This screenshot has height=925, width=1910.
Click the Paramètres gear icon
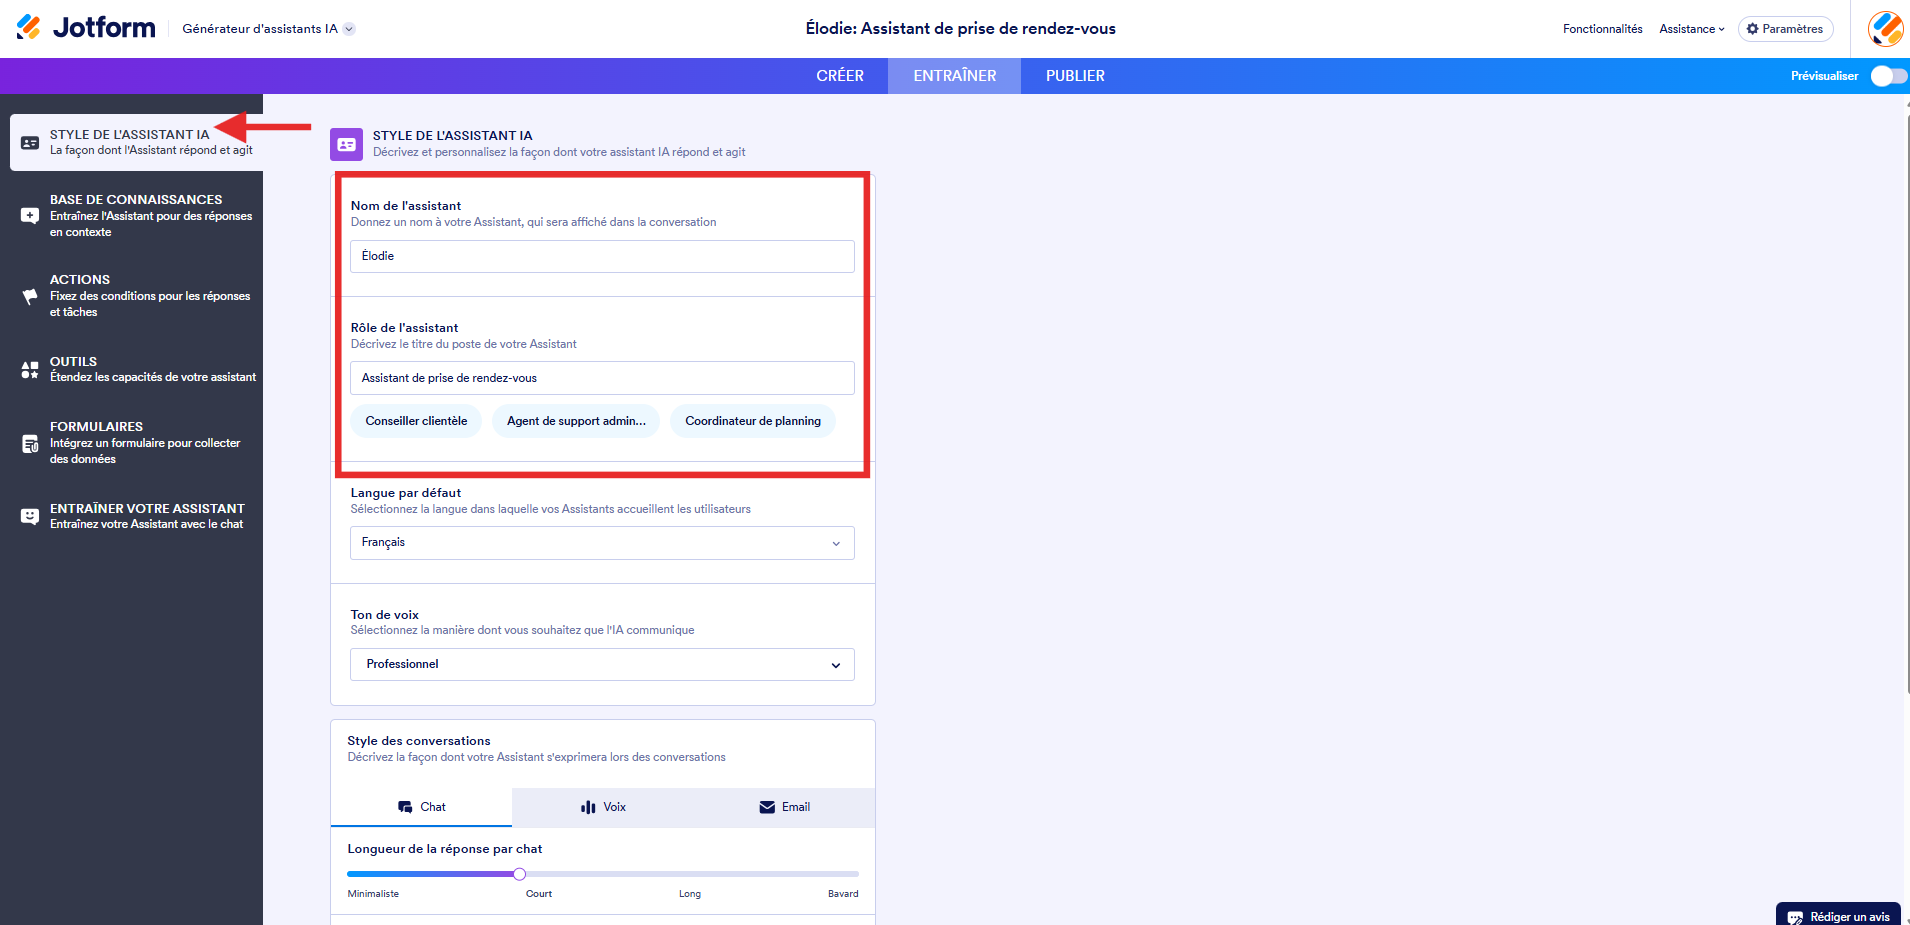[1752, 29]
